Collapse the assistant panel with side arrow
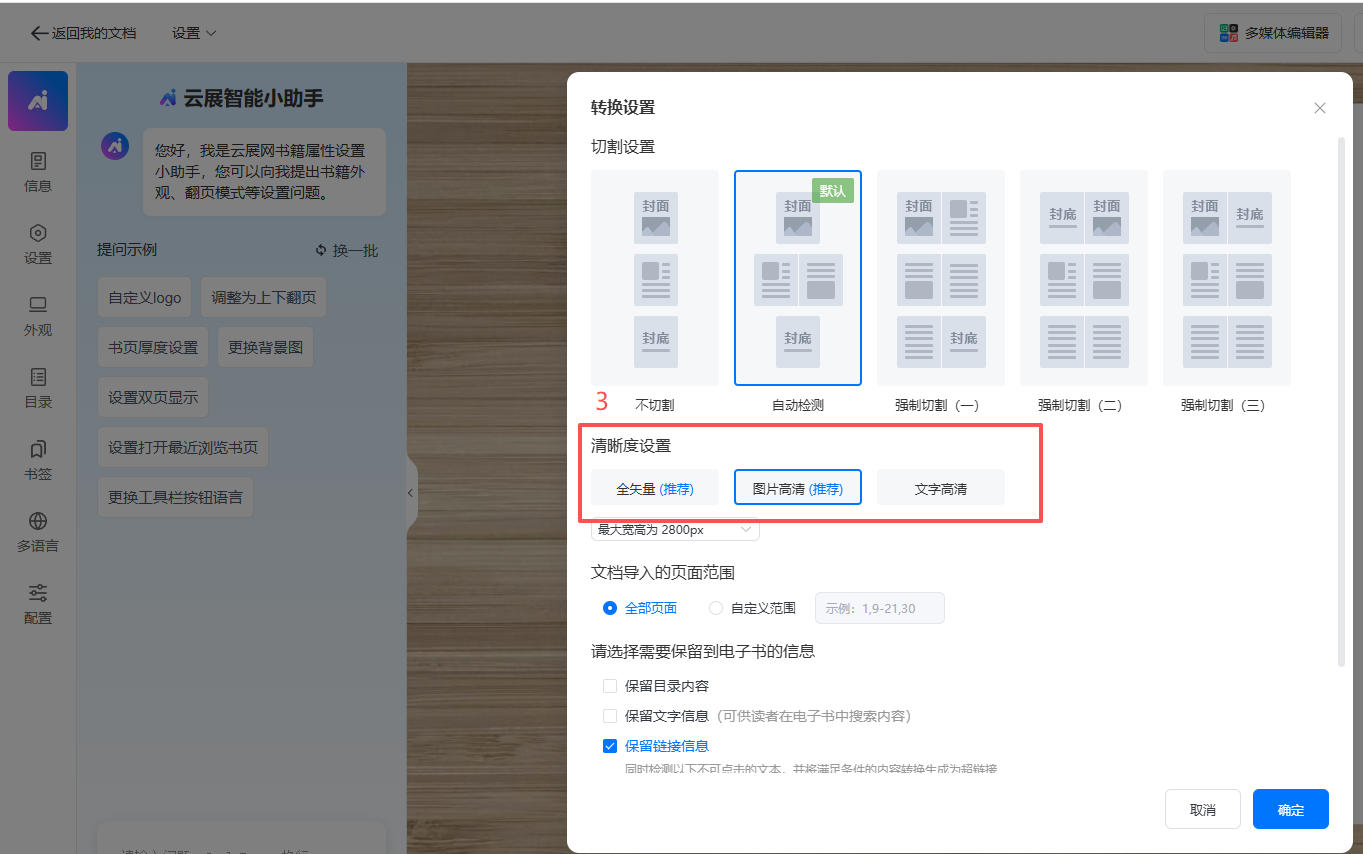 click(x=410, y=493)
